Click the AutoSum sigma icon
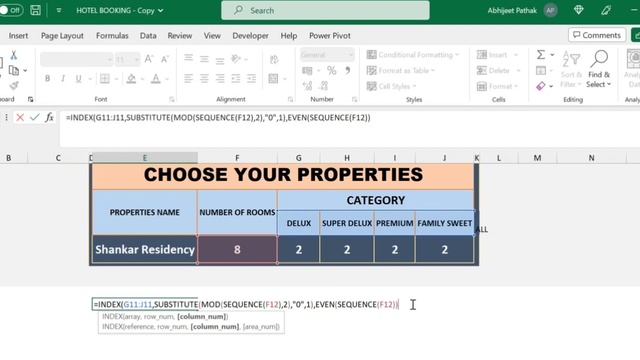This screenshot has width=640, height=360. pos(541,55)
